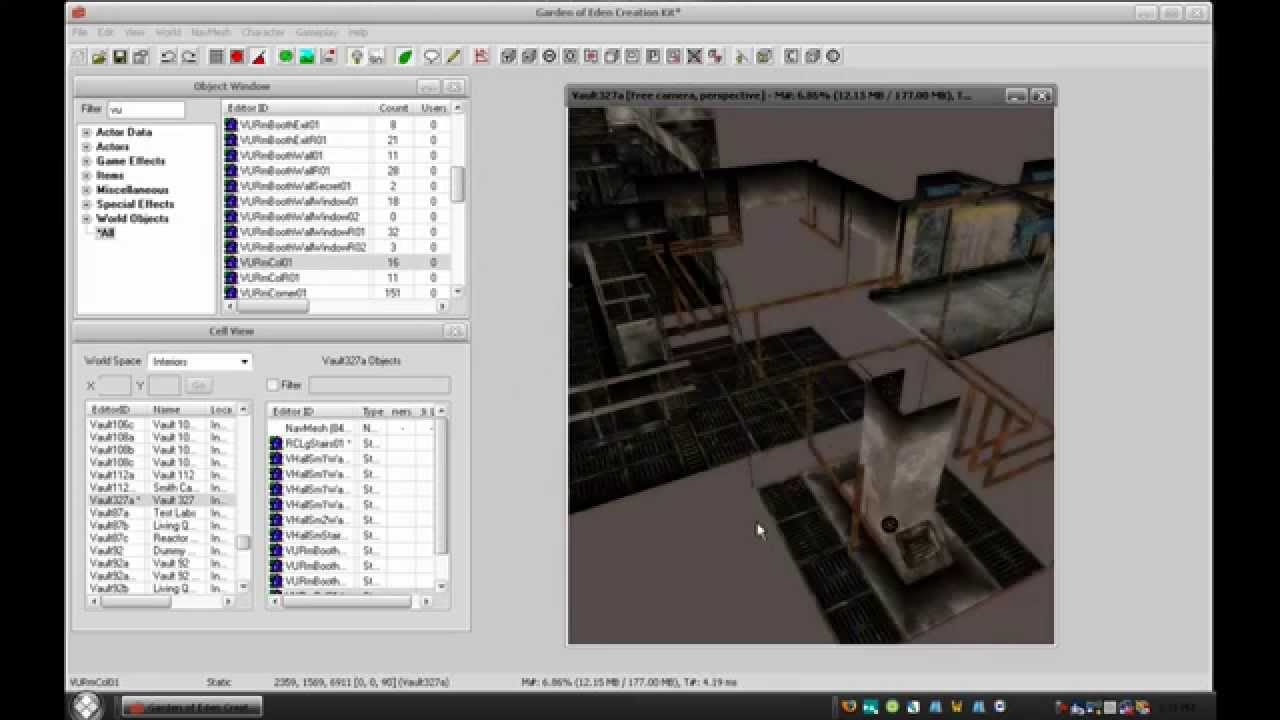Open the NavMesh menu
1280x720 pixels.
pyautogui.click(x=211, y=33)
